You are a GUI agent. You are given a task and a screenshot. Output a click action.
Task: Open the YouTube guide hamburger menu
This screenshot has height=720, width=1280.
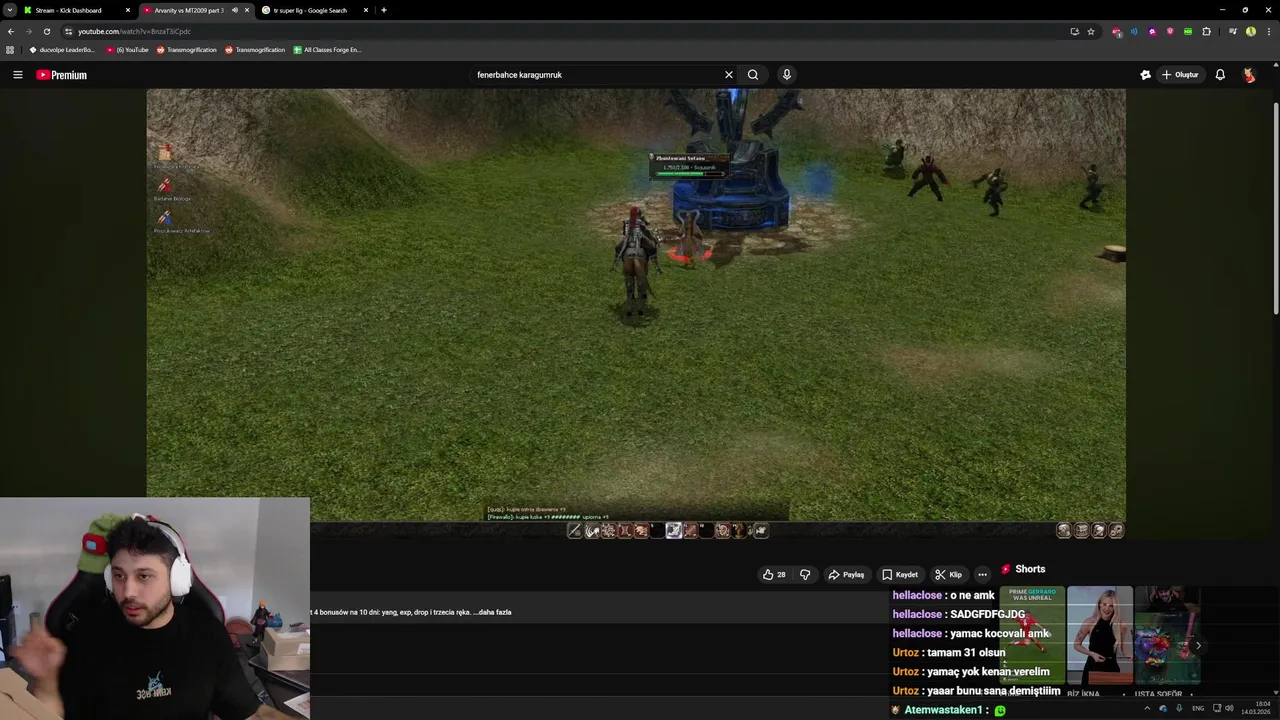(x=17, y=75)
